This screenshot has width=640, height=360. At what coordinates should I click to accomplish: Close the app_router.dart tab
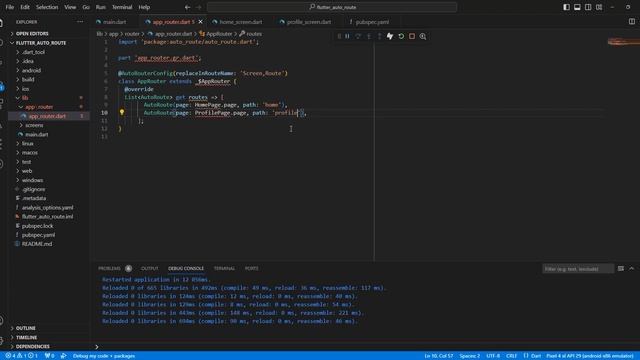point(200,22)
